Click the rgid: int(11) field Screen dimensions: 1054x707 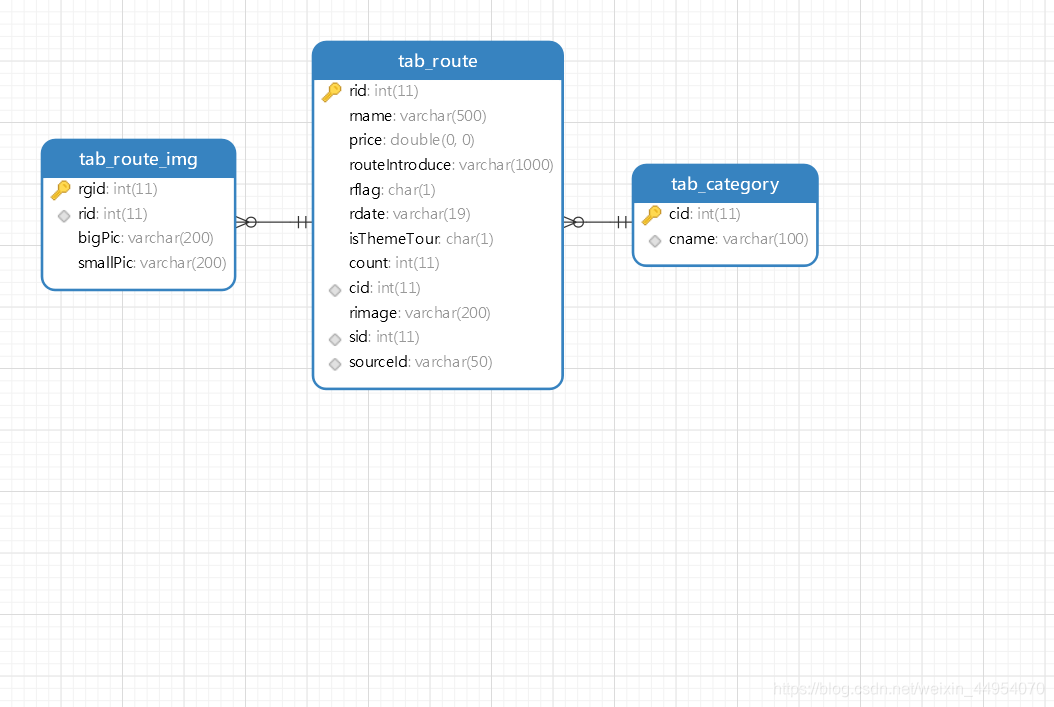[118, 189]
